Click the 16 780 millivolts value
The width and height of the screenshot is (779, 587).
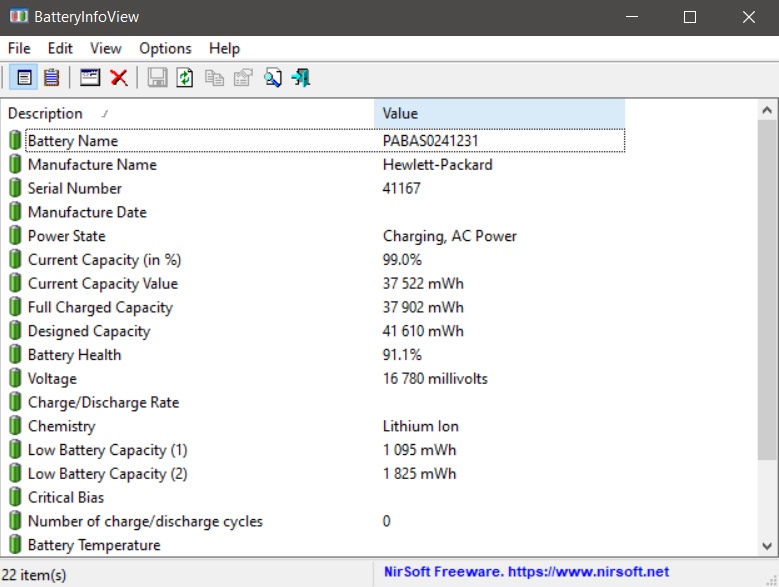click(x=435, y=379)
